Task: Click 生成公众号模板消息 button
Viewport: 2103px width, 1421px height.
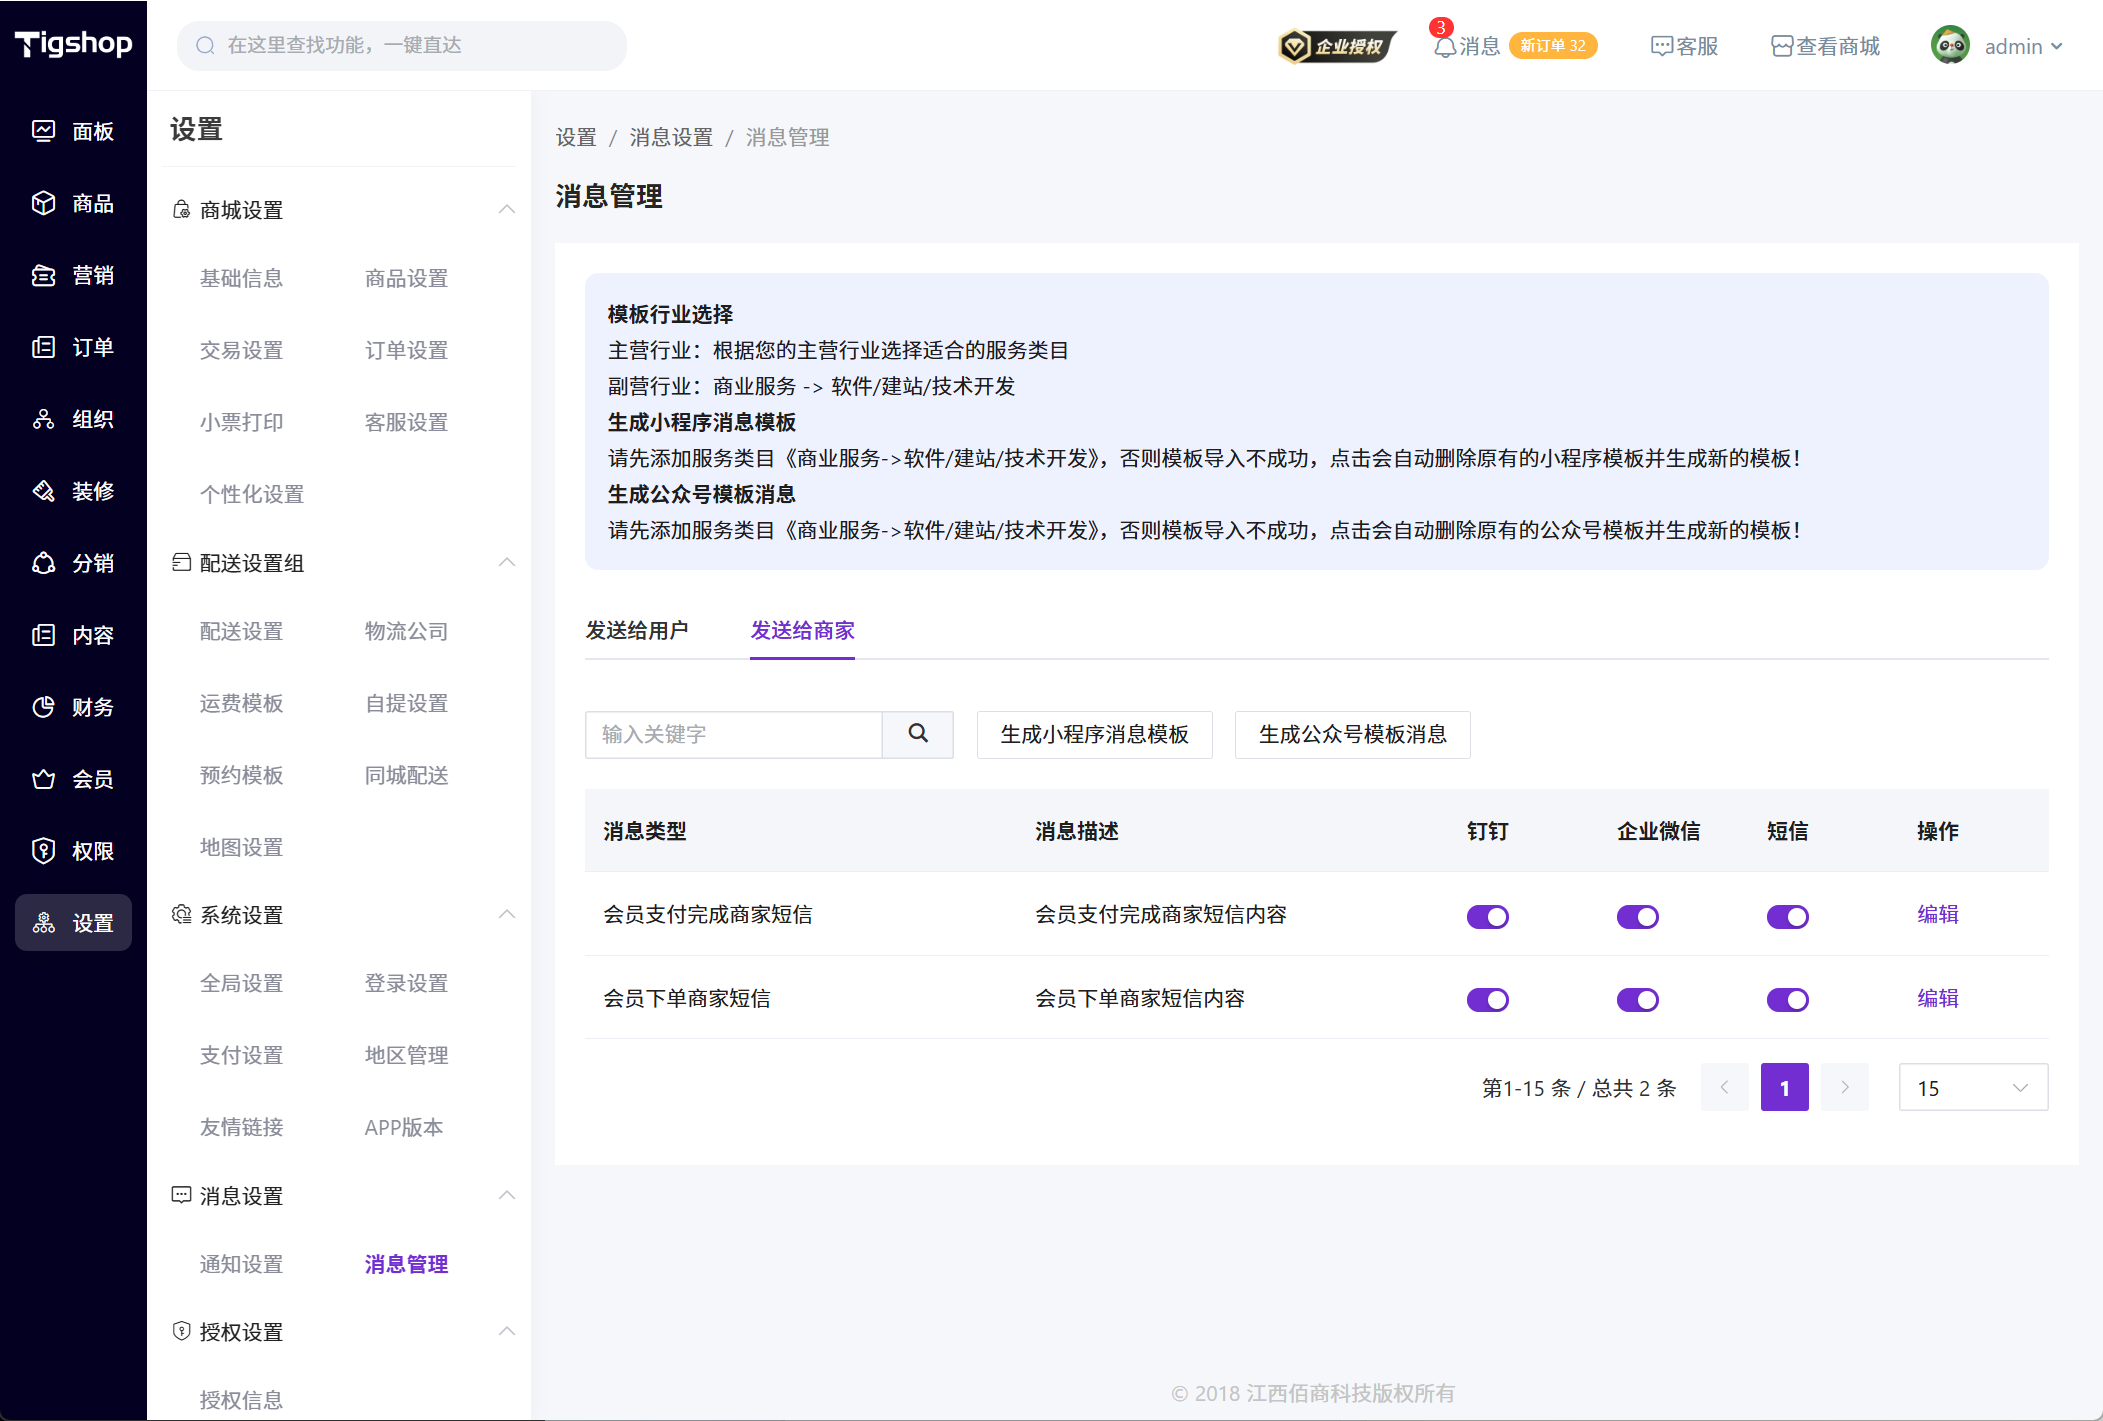Action: tap(1352, 734)
